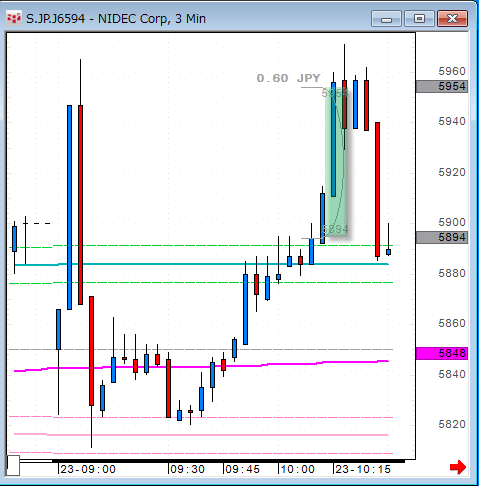
Task: Click the red scroll-right arrow icon
Action: 458,467
